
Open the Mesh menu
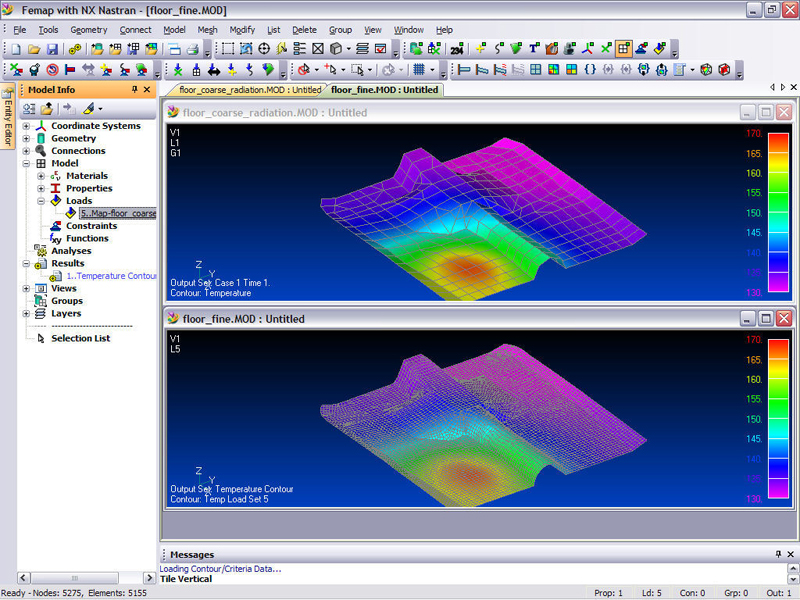pos(207,30)
